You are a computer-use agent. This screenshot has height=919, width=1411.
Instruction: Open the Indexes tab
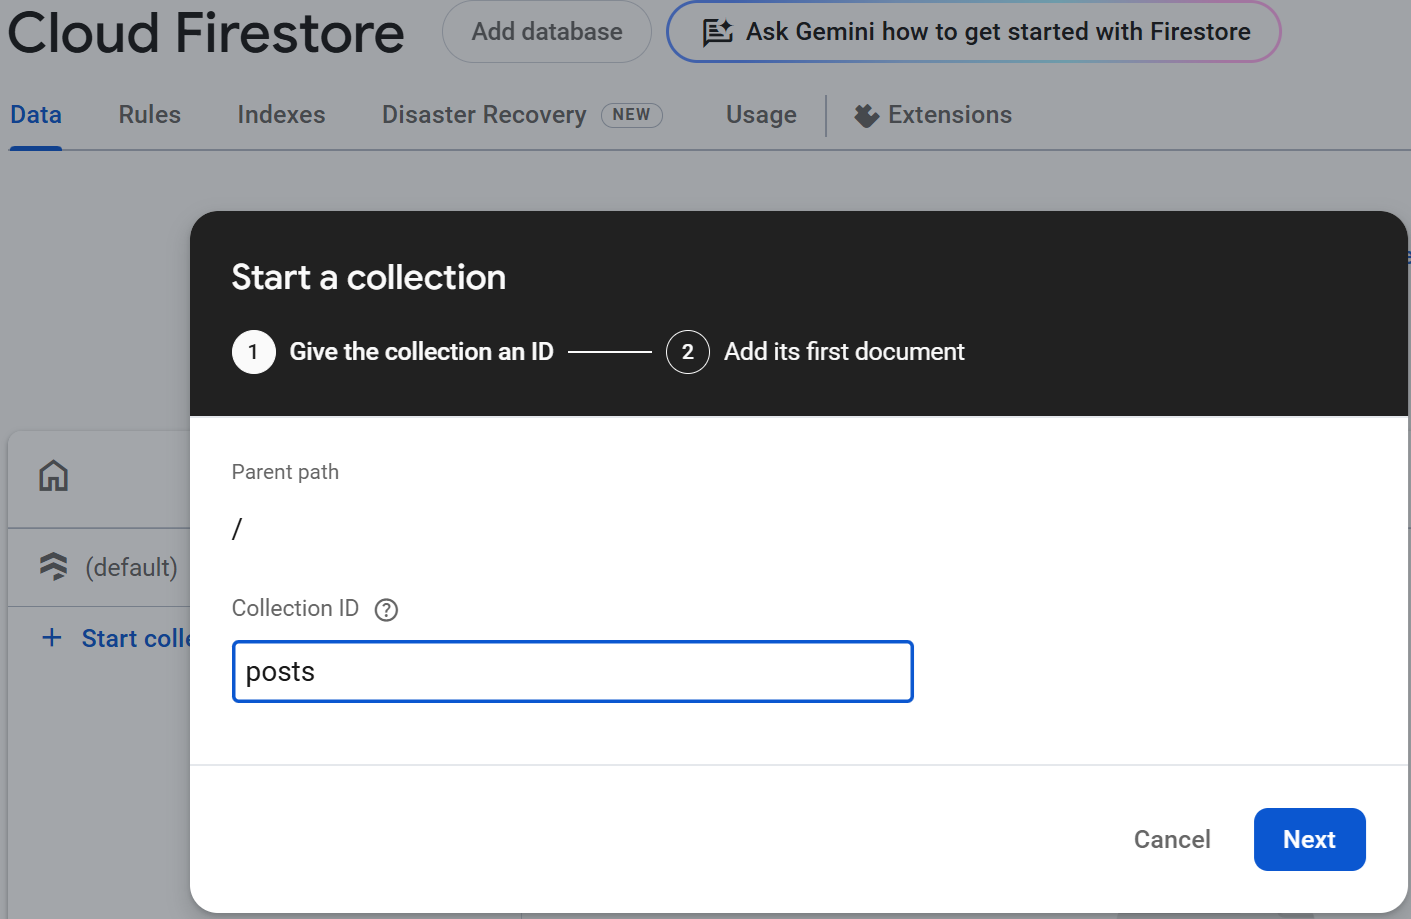[x=281, y=115]
